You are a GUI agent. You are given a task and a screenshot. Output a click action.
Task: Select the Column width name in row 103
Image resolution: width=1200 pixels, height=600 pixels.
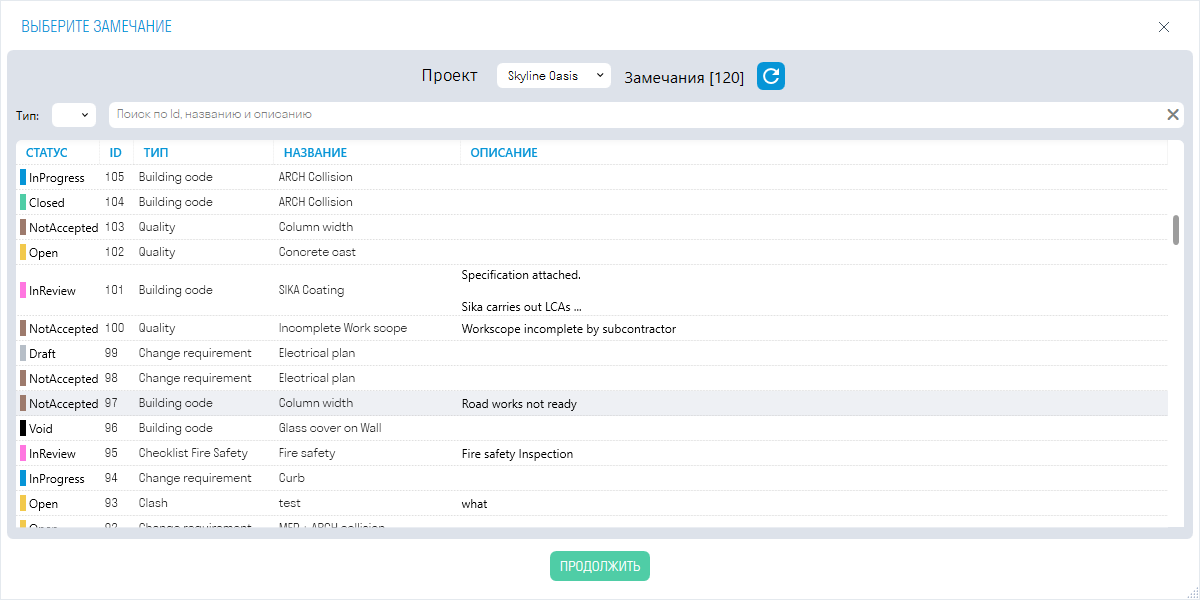[x=316, y=227]
